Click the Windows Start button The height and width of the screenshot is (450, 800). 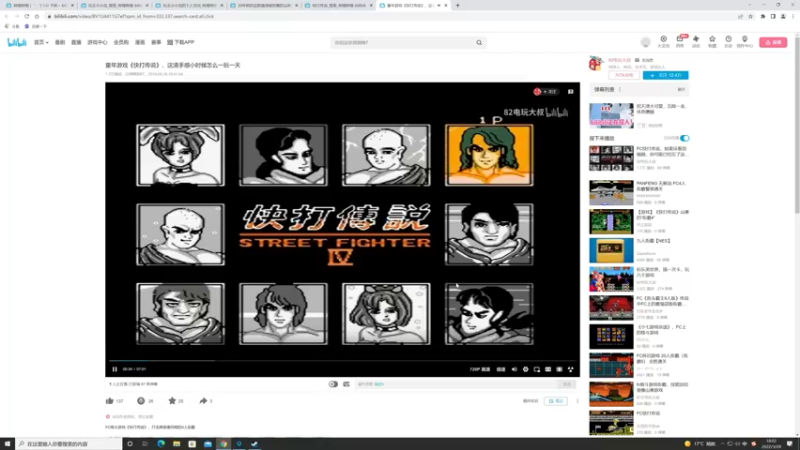tap(7, 444)
